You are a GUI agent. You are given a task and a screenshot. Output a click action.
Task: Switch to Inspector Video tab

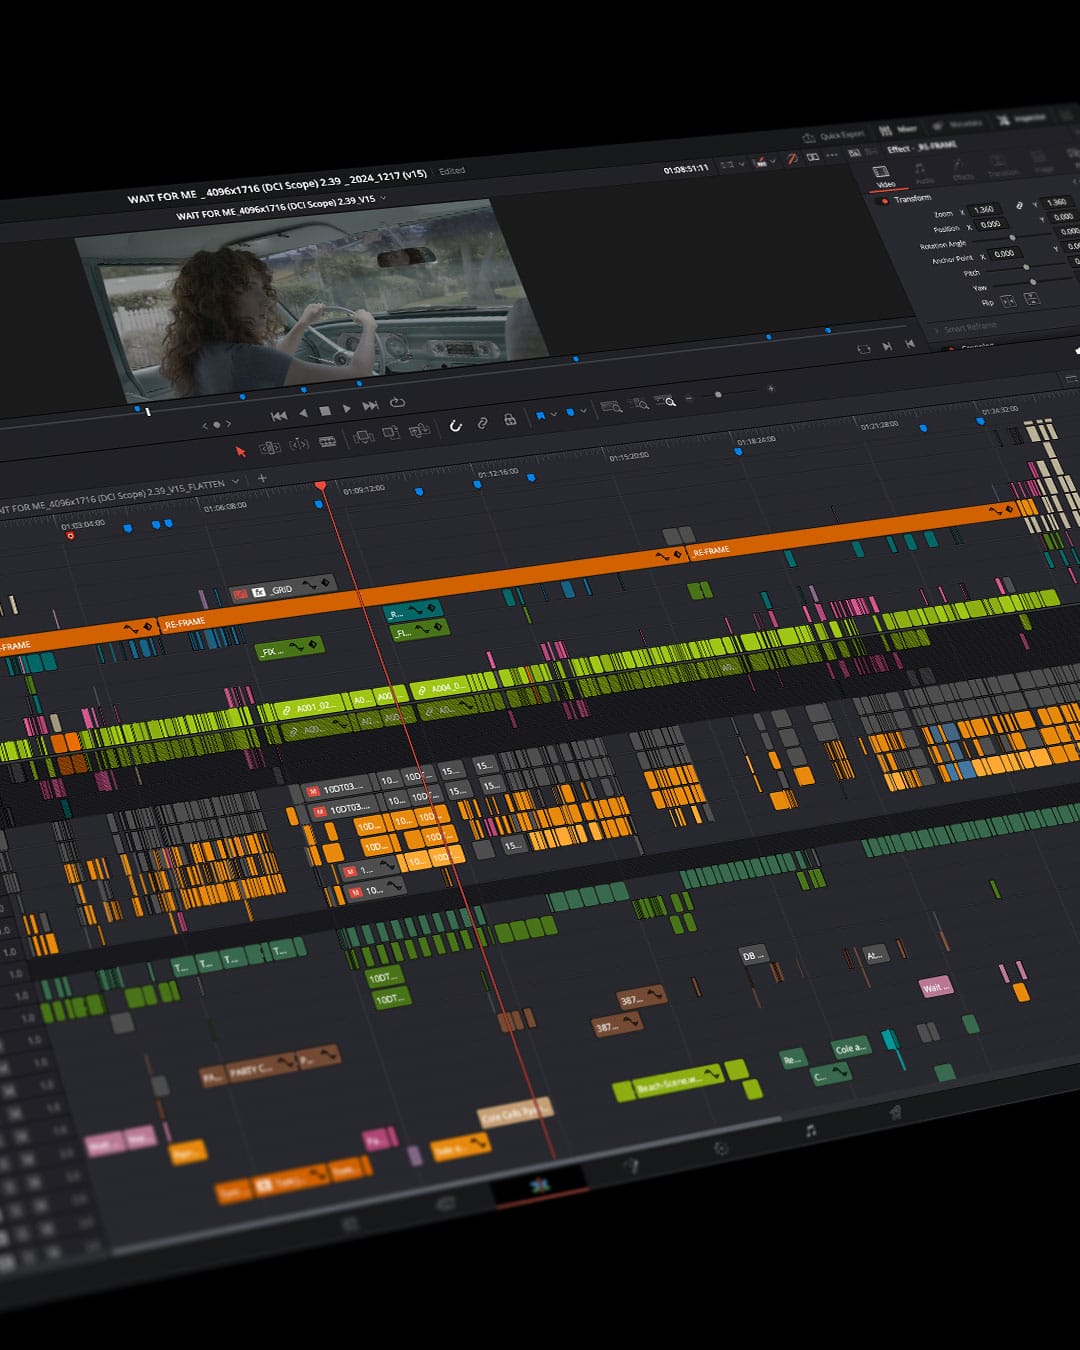pos(884,177)
